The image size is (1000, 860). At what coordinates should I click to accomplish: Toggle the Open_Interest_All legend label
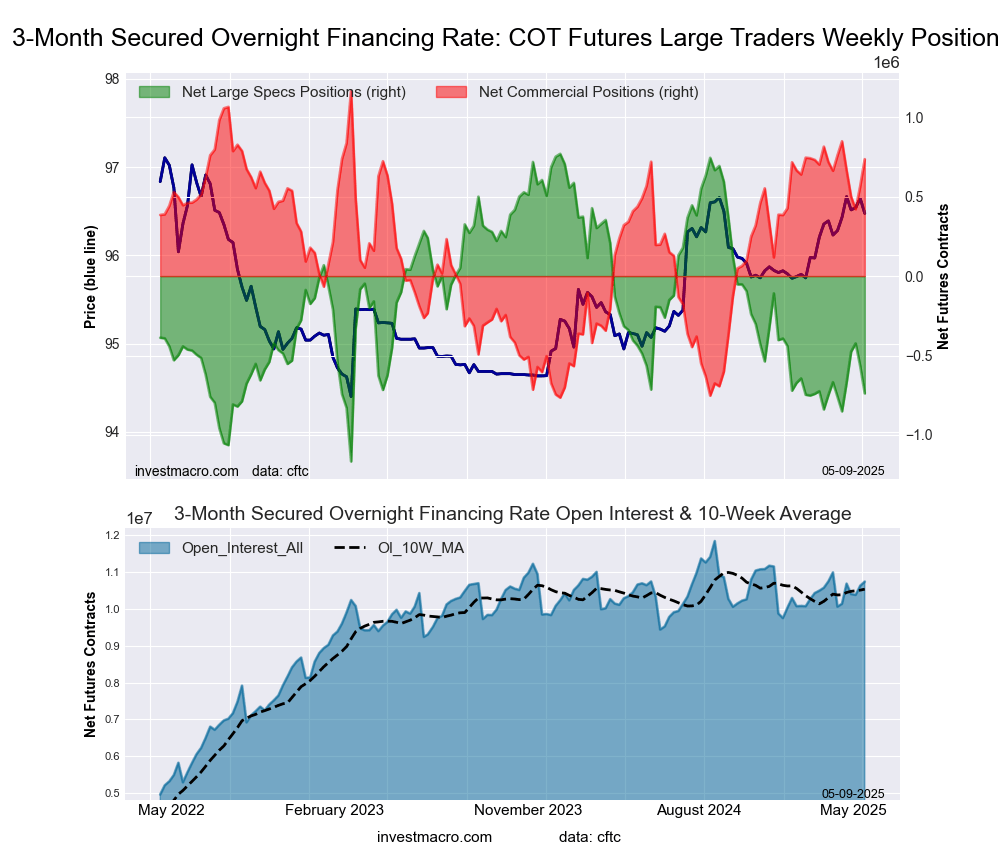(241, 547)
